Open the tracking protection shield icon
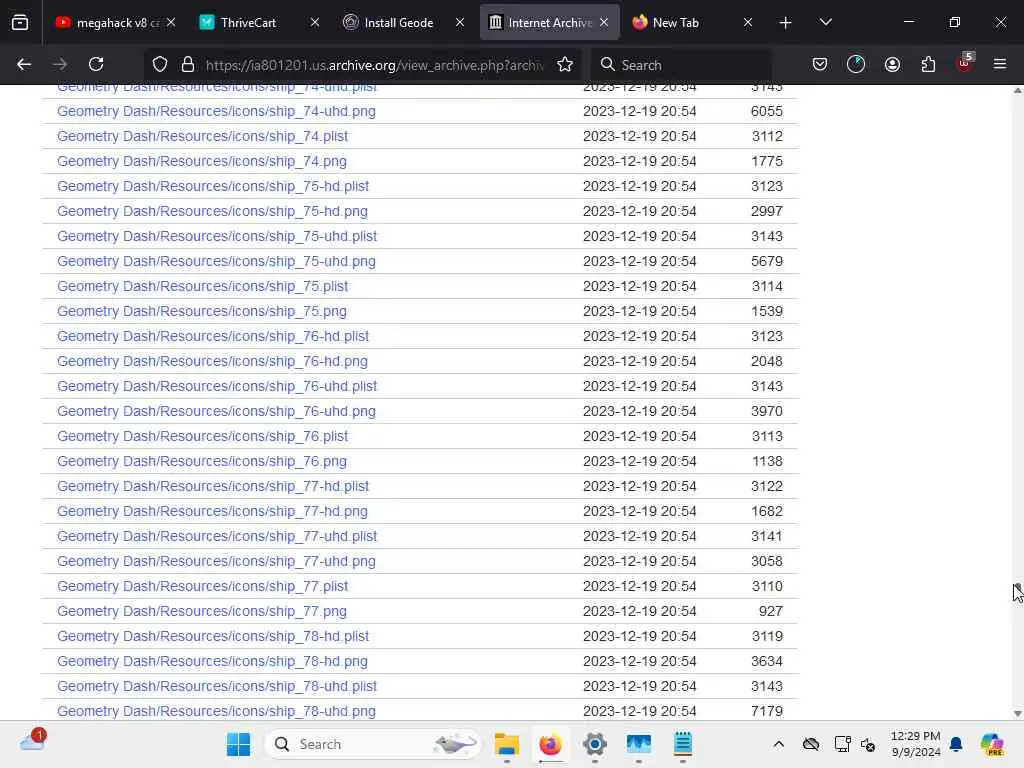Viewport: 1024px width, 768px height. [160, 65]
